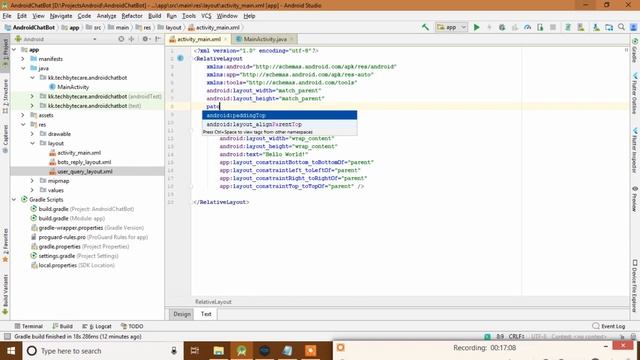Viewport: 640px width, 360px height.
Task: Open the Terminal tool window
Action: [29, 326]
